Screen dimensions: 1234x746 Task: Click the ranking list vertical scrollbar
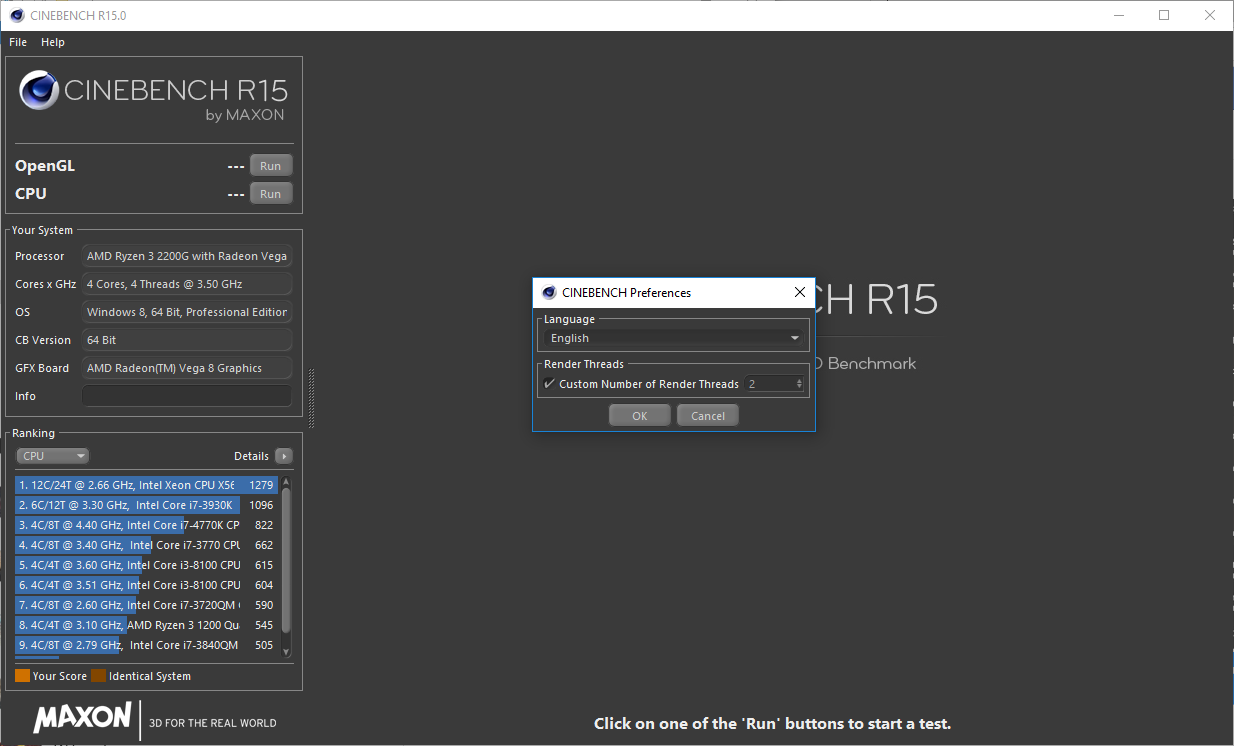pos(287,560)
